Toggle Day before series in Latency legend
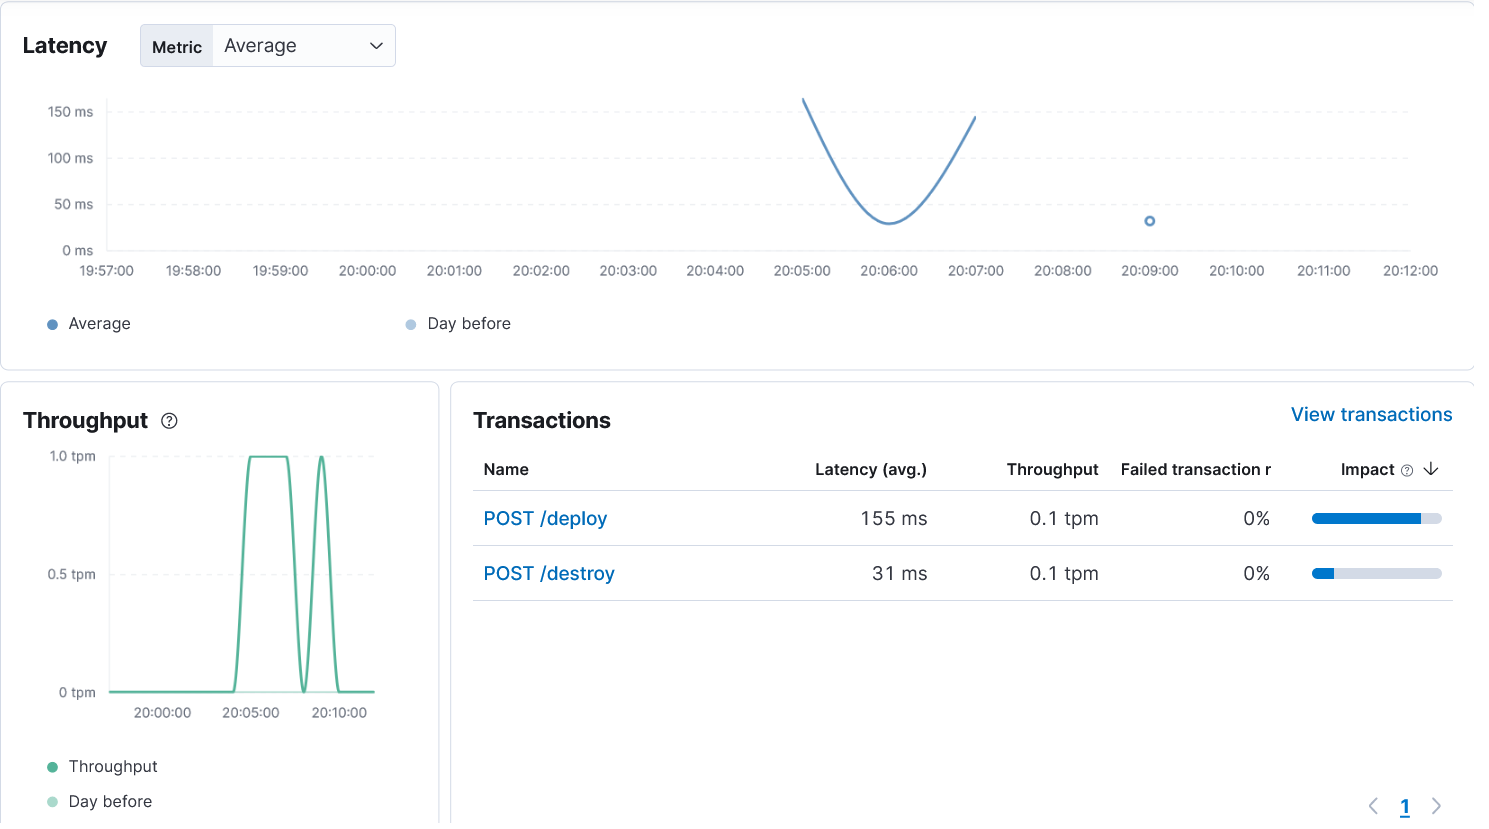This screenshot has height=829, width=1489. pos(468,324)
